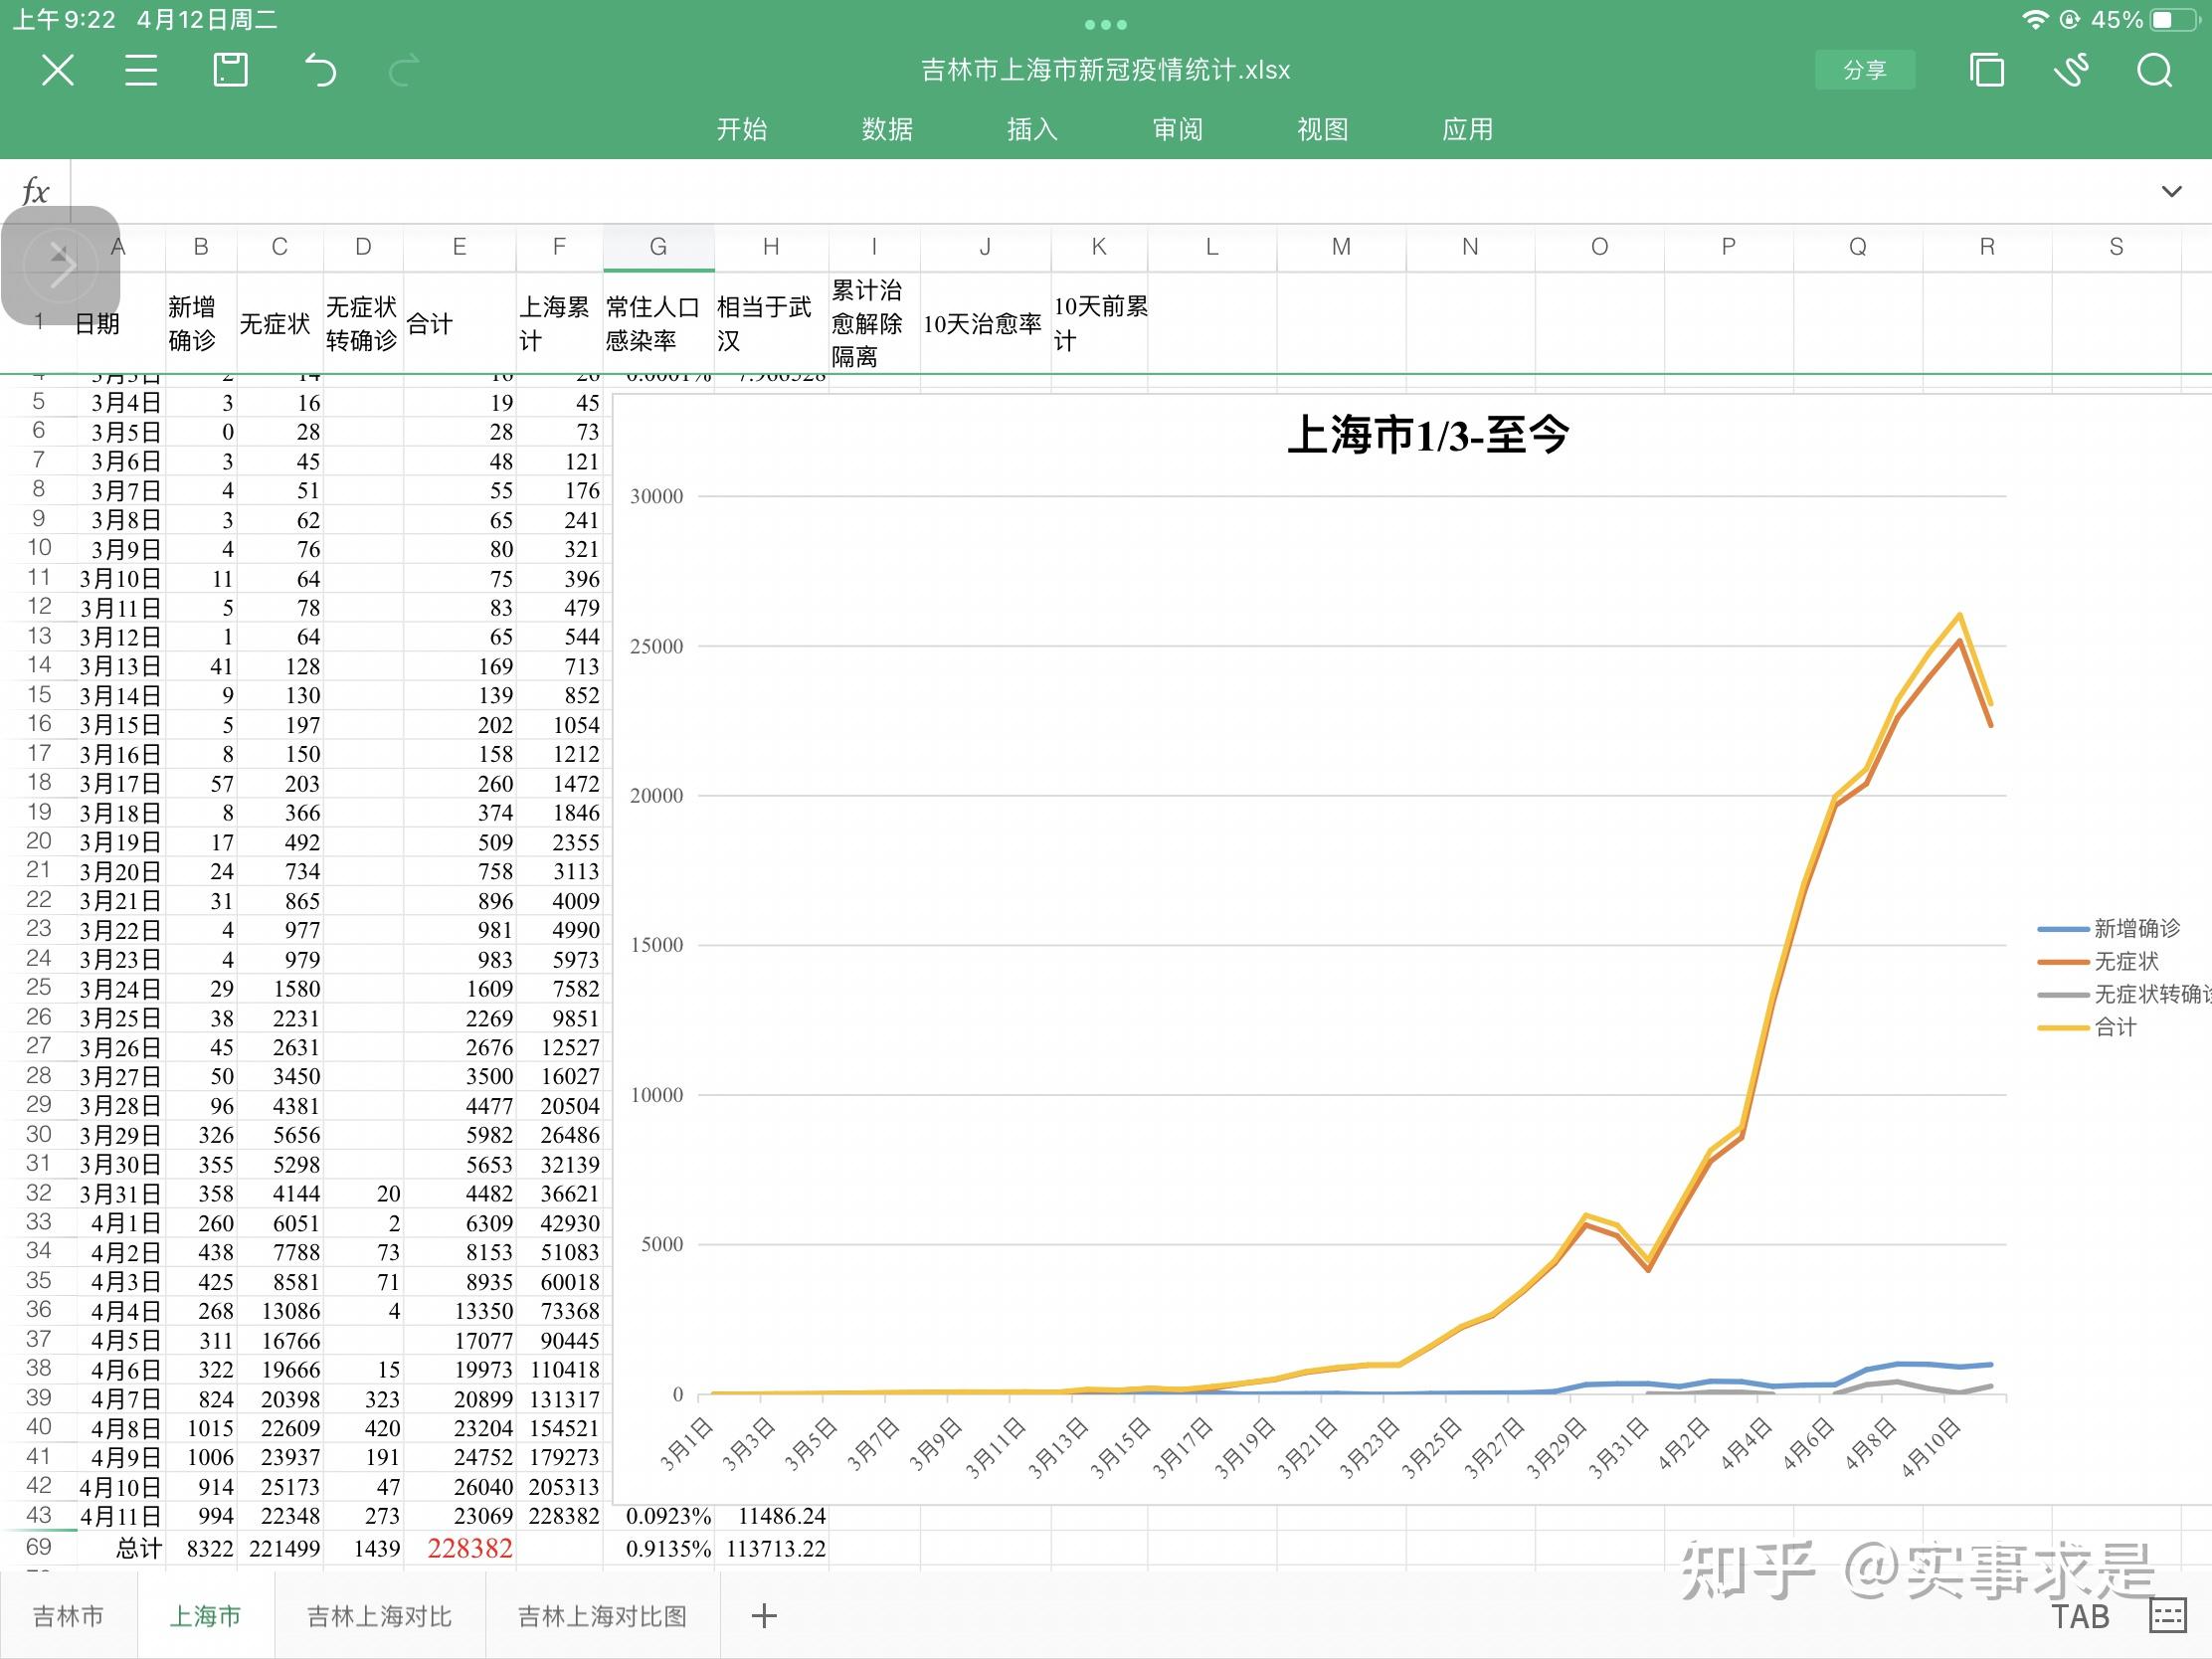Undo the last action
The height and width of the screenshot is (1659, 2212).
(320, 70)
